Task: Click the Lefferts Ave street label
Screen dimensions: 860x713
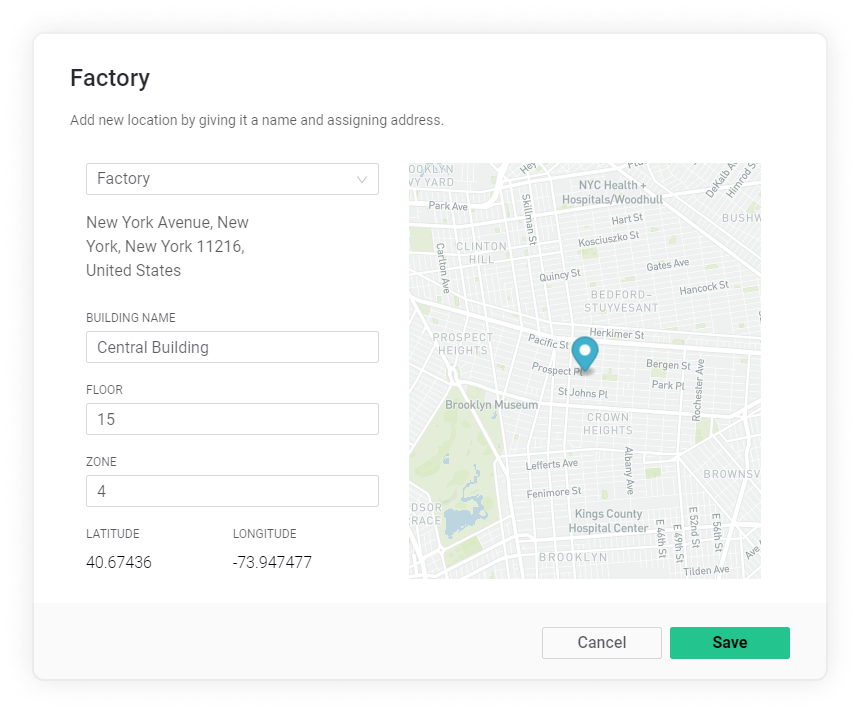Action: (552, 464)
